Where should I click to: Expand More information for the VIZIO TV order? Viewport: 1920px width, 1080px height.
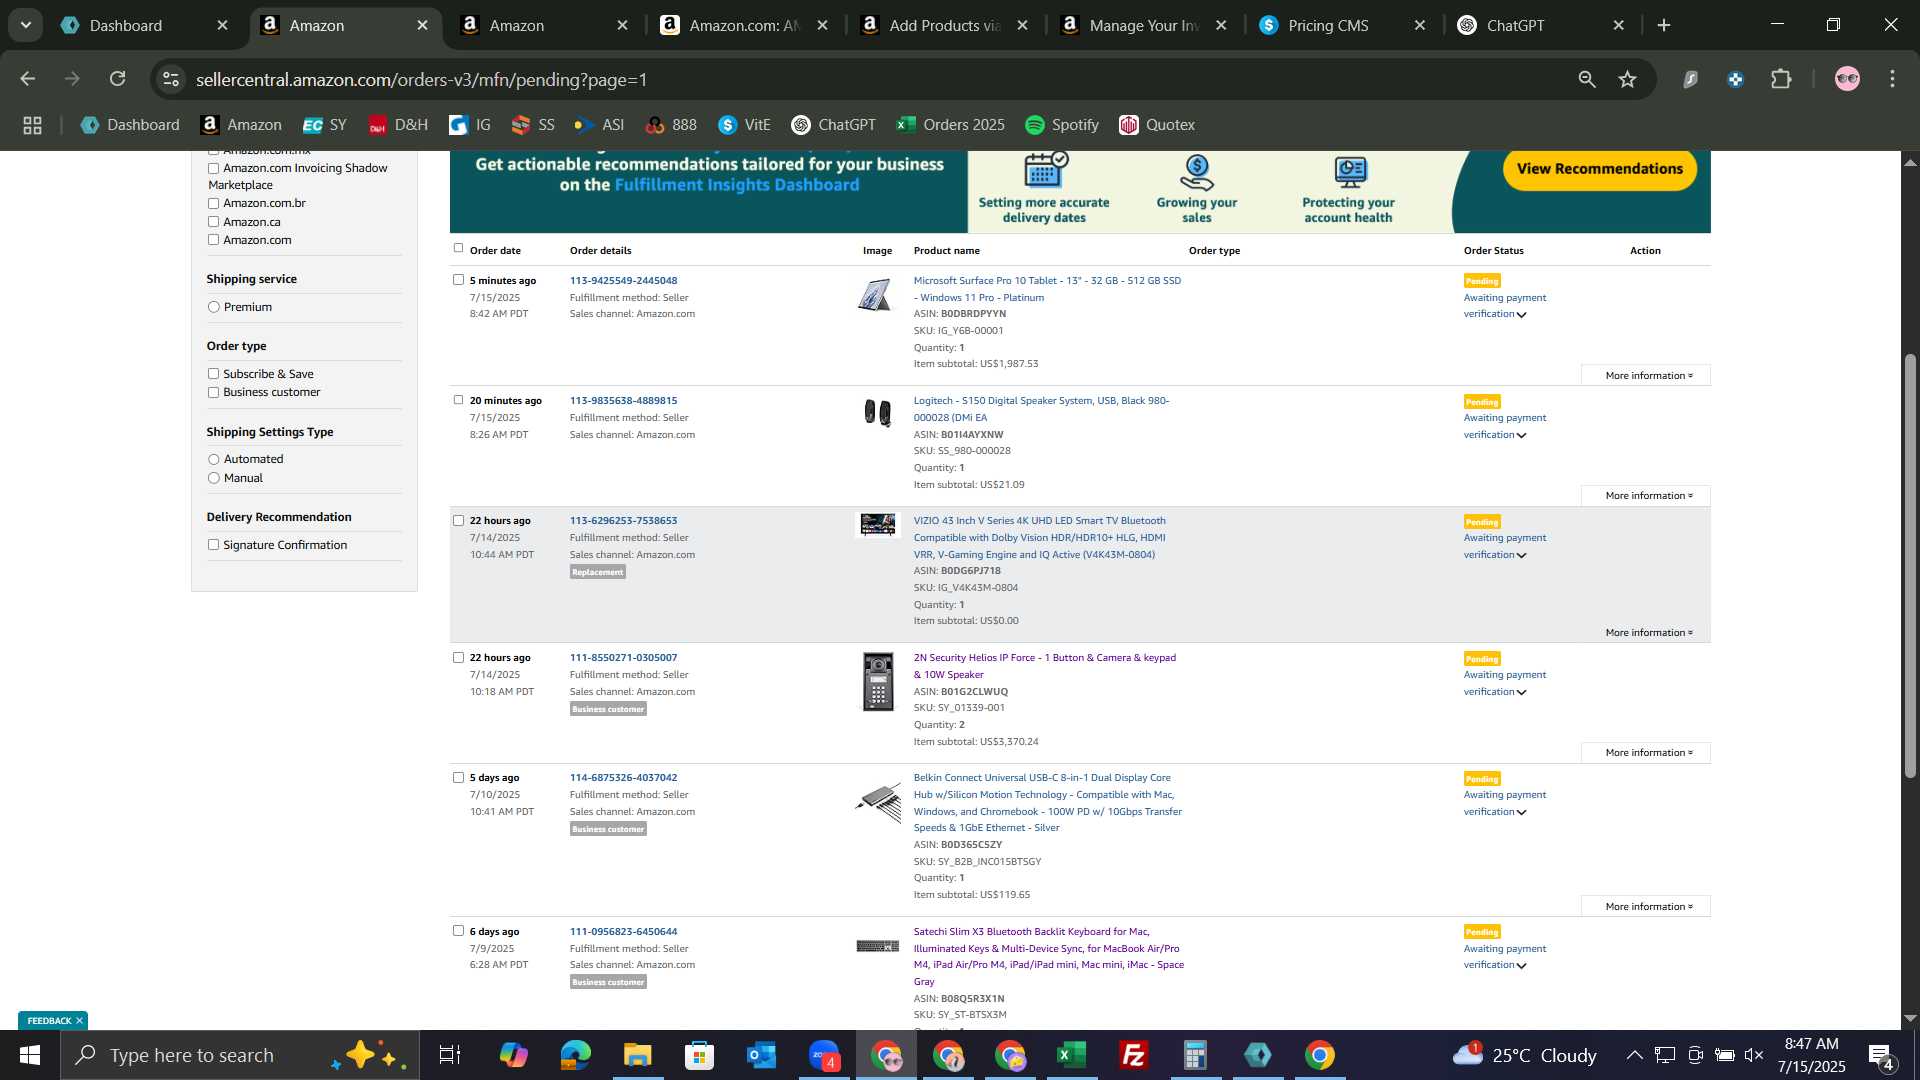click(x=1646, y=633)
